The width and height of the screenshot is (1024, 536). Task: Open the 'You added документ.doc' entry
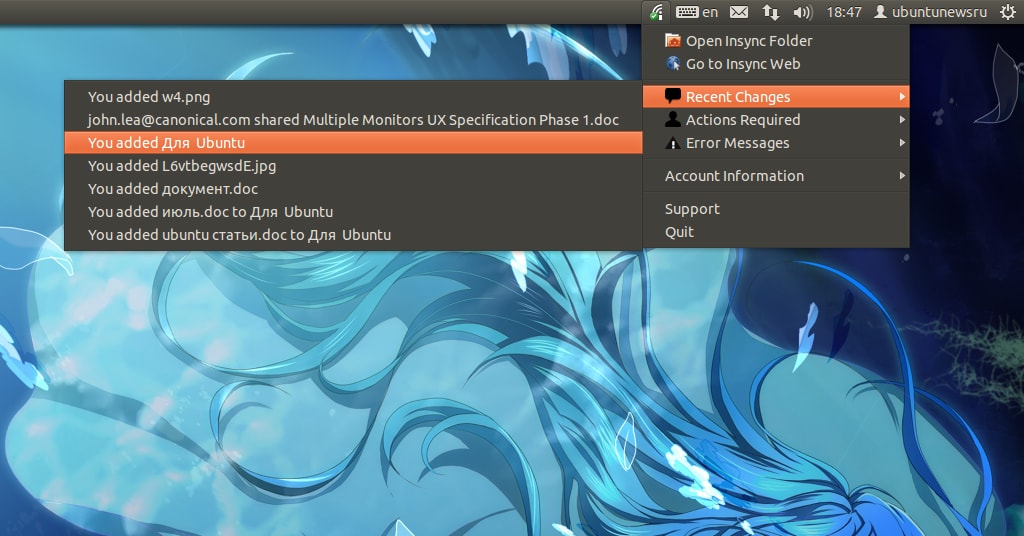pos(353,189)
